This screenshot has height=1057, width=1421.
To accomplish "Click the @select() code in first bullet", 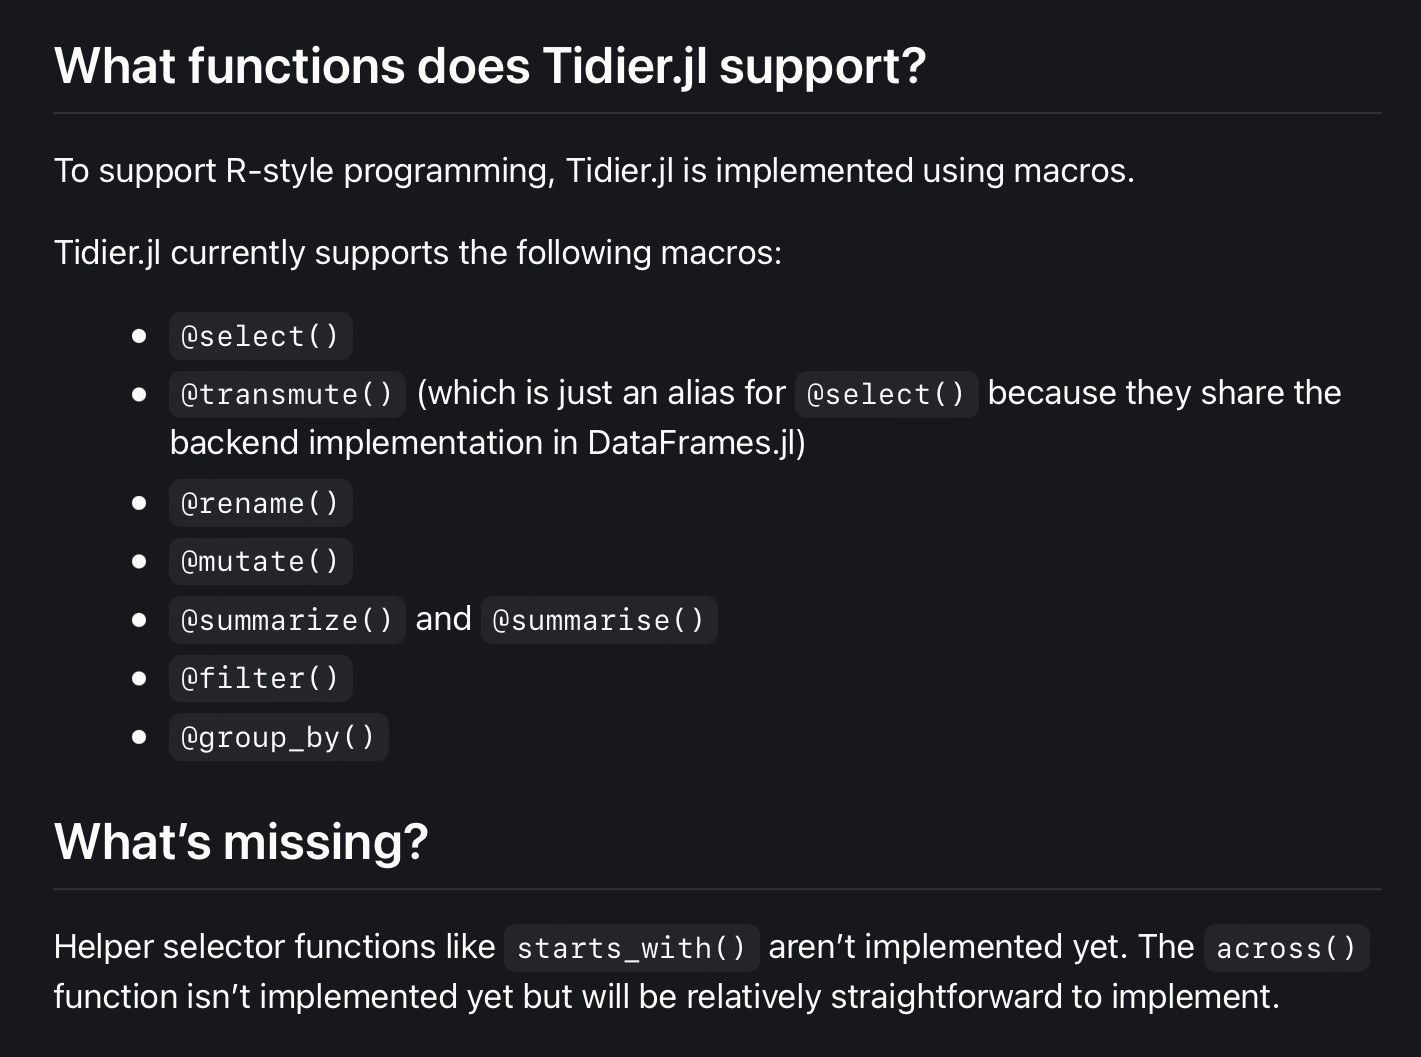I will [260, 336].
